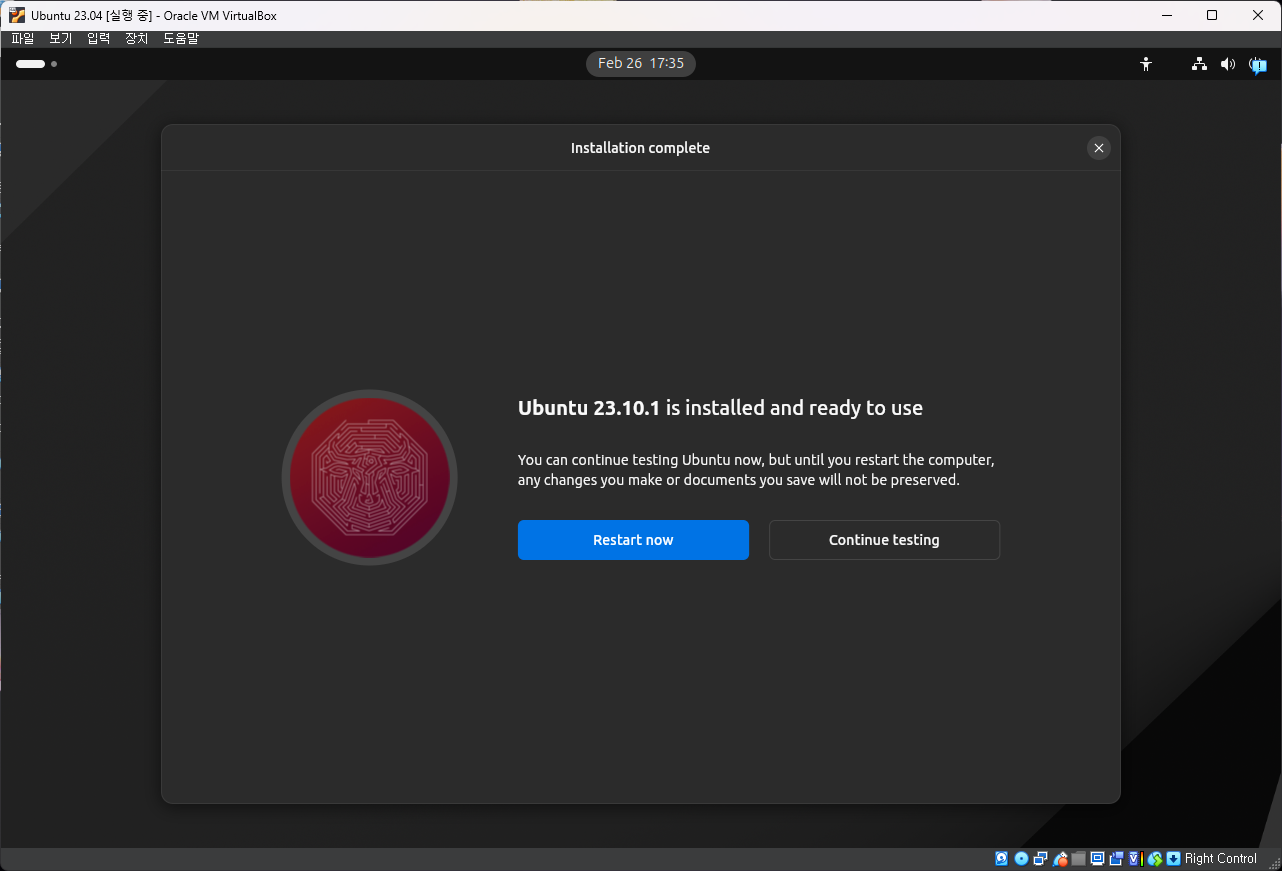Click the hard disk activity status icon
Viewport: 1282px width, 871px height.
tap(1001, 859)
